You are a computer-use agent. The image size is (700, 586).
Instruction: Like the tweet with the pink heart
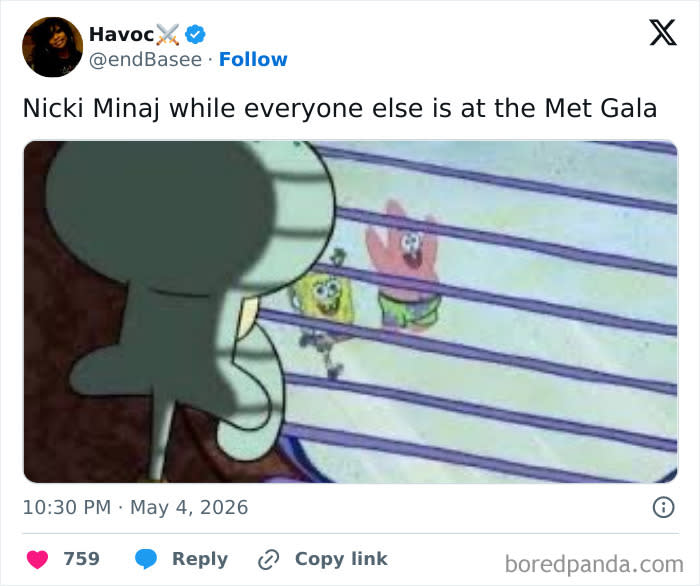click(38, 559)
